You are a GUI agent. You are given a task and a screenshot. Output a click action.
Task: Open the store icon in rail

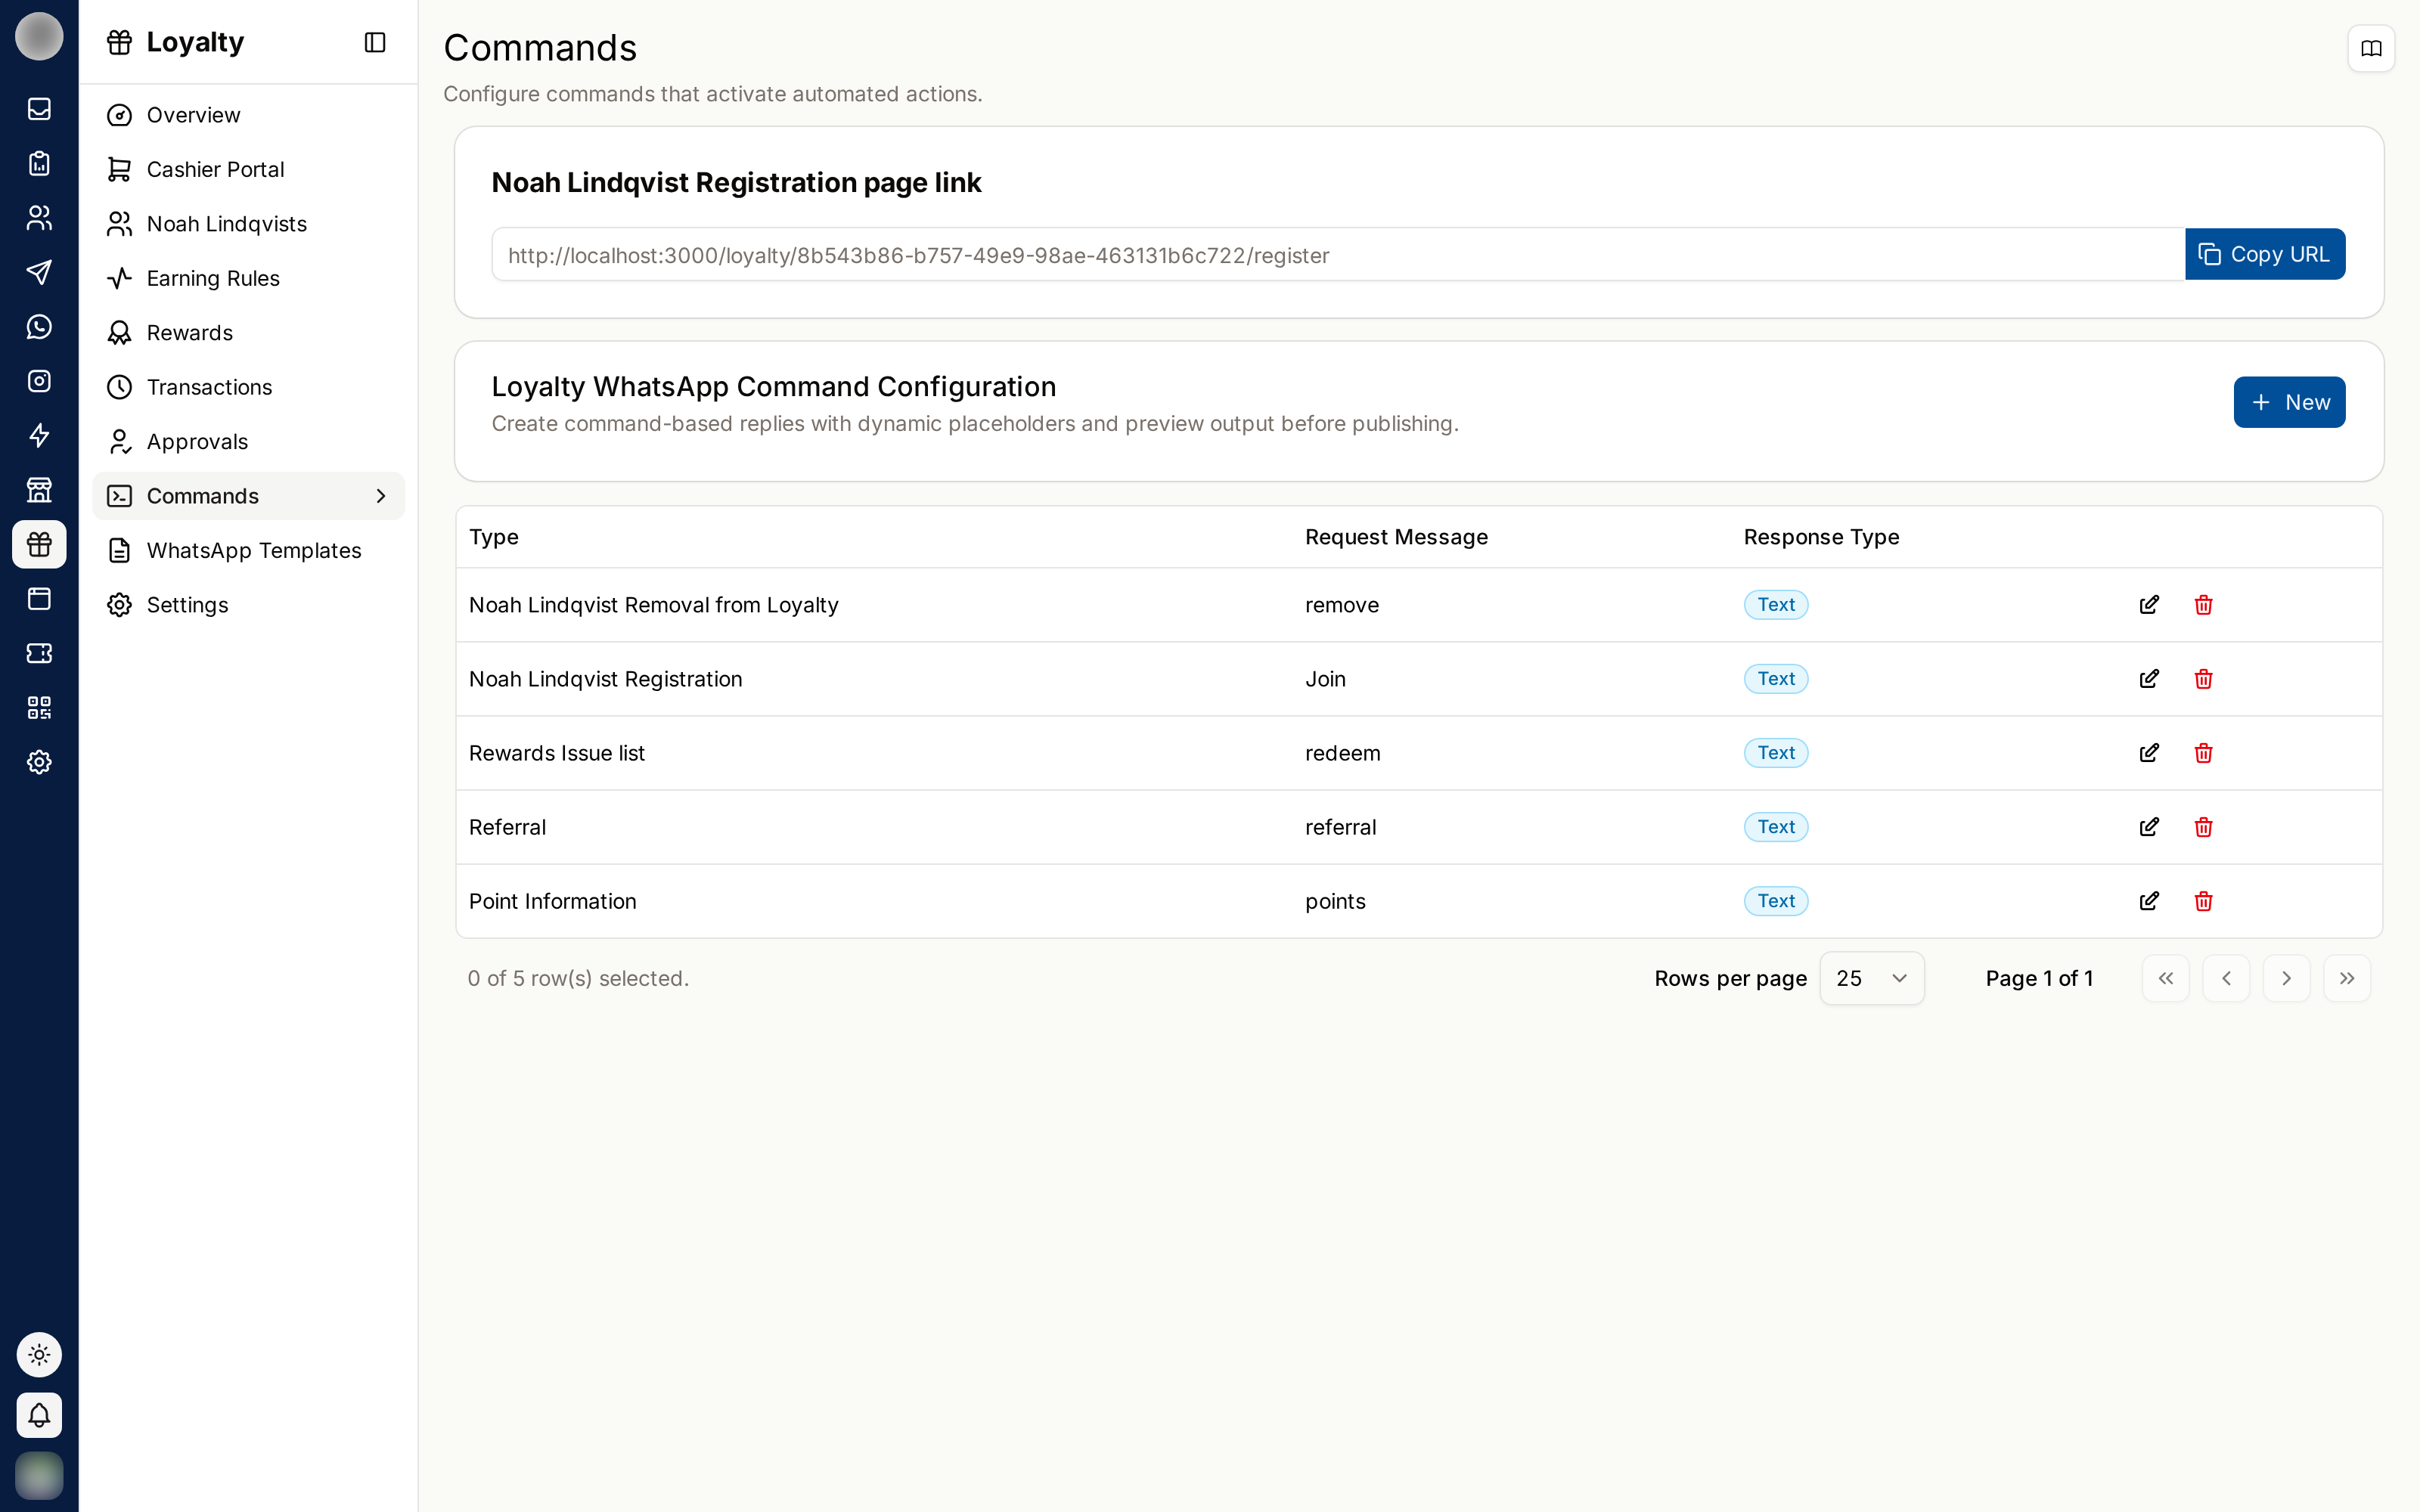point(39,490)
